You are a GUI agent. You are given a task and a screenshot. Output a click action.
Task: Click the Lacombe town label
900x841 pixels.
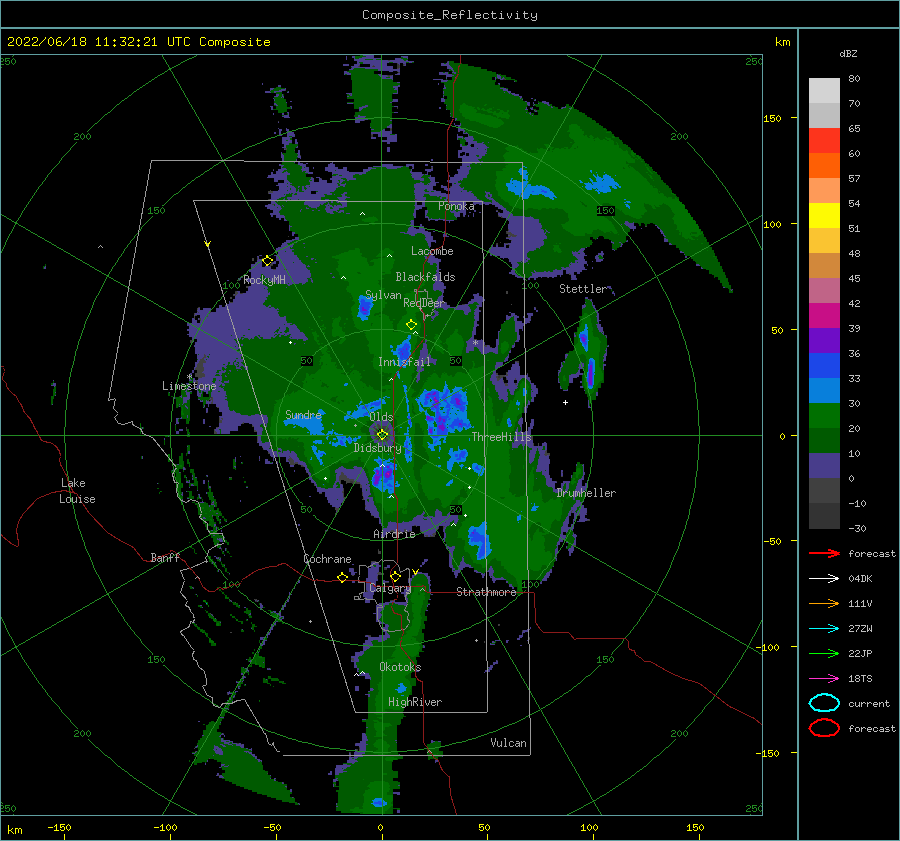pos(432,251)
